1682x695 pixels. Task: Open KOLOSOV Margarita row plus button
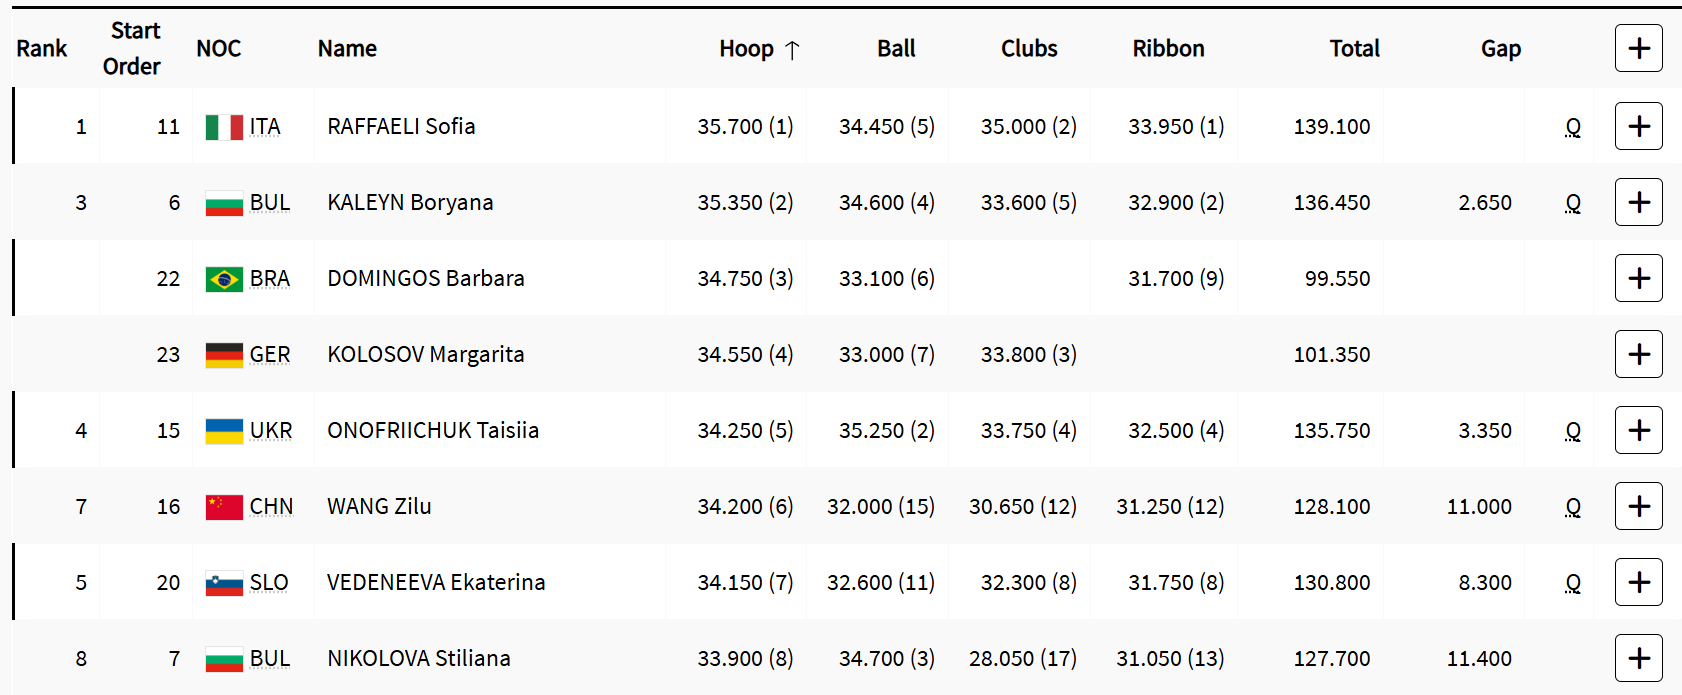tap(1638, 354)
